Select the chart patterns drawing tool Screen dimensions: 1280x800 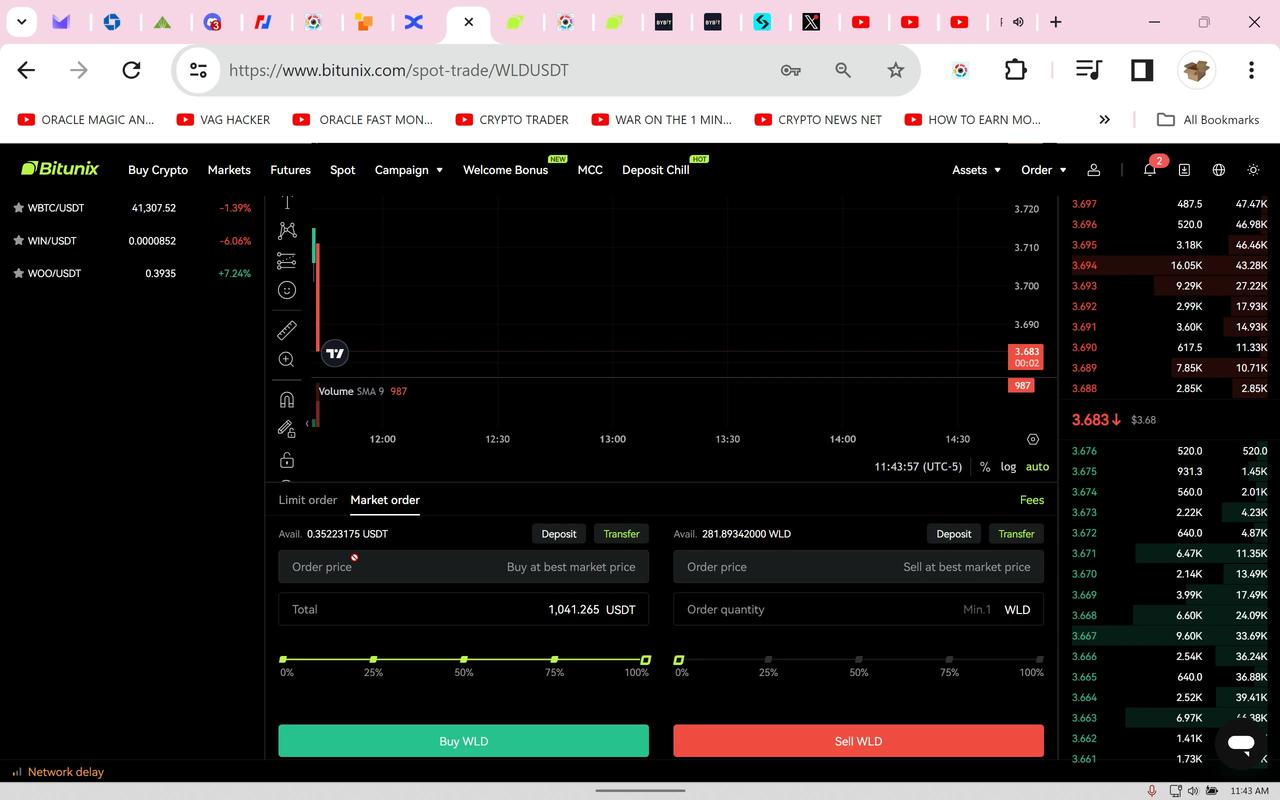click(x=287, y=230)
